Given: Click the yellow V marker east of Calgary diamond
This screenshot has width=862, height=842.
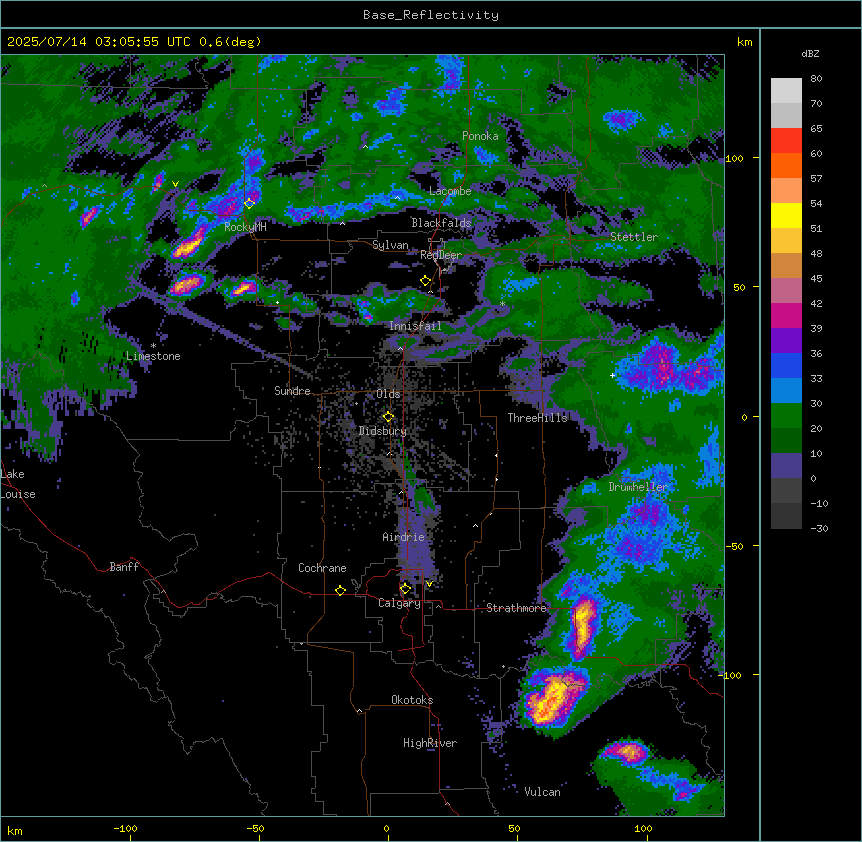Looking at the screenshot, I should 429,584.
